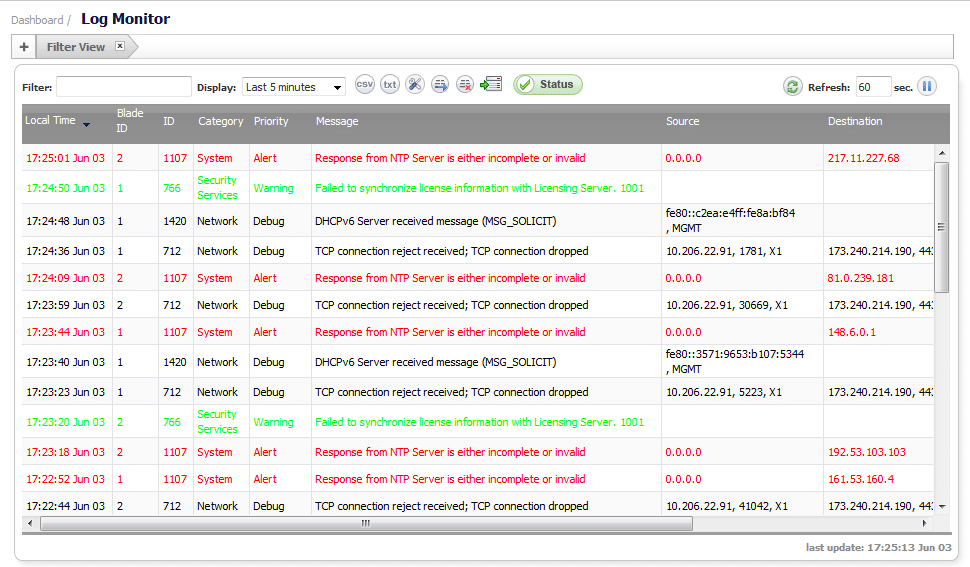Open log configuration wrench-and-screwdriver icon
Viewport: 970px width, 567px height.
415,85
